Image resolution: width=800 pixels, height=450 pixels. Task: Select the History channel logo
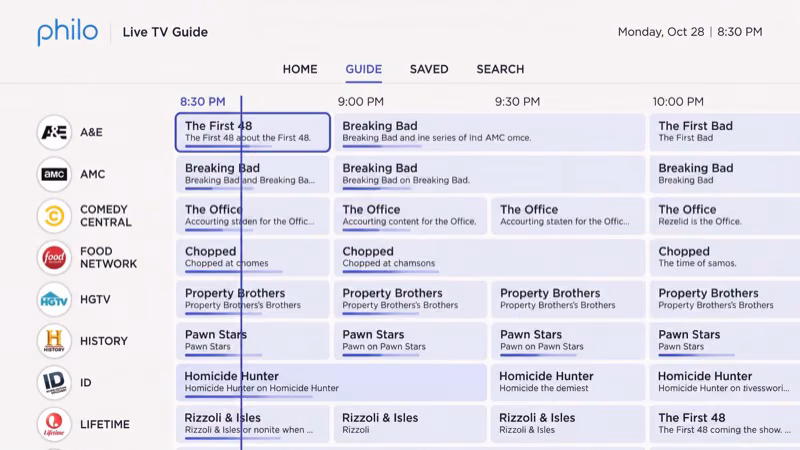point(54,341)
